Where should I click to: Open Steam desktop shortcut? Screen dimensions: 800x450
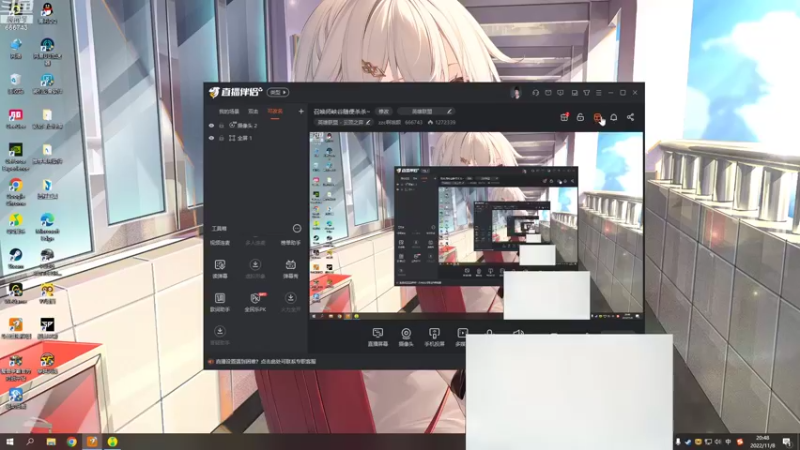(16, 259)
